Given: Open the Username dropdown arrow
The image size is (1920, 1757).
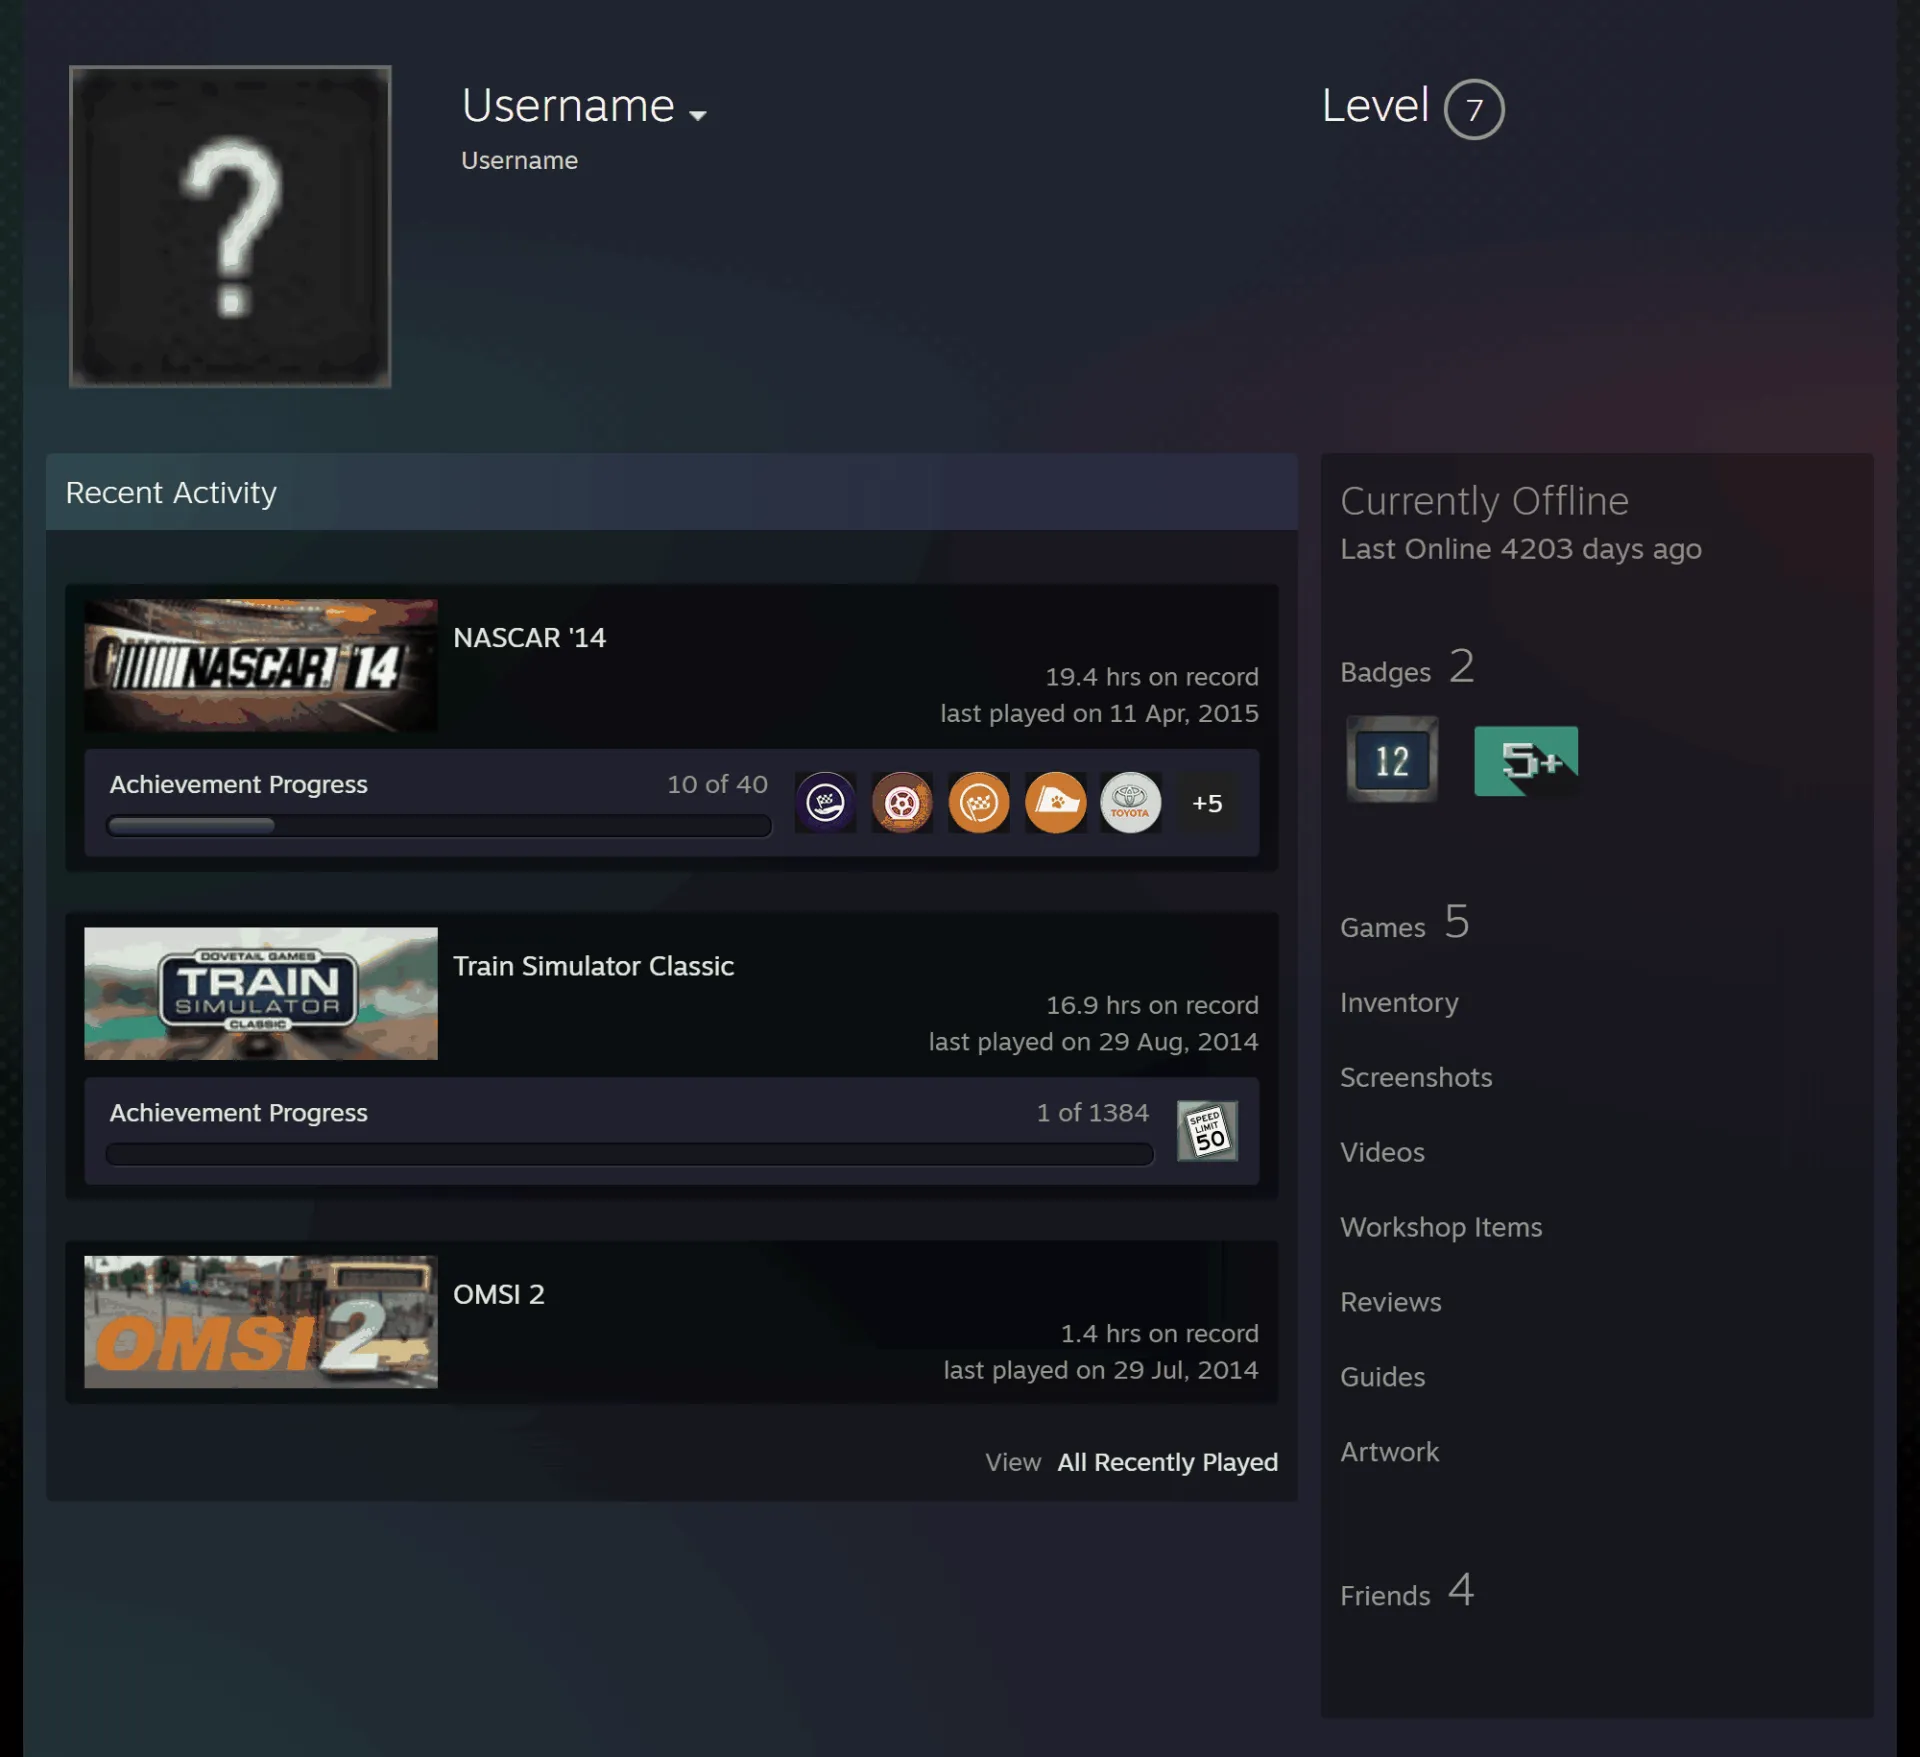Looking at the screenshot, I should (698, 115).
